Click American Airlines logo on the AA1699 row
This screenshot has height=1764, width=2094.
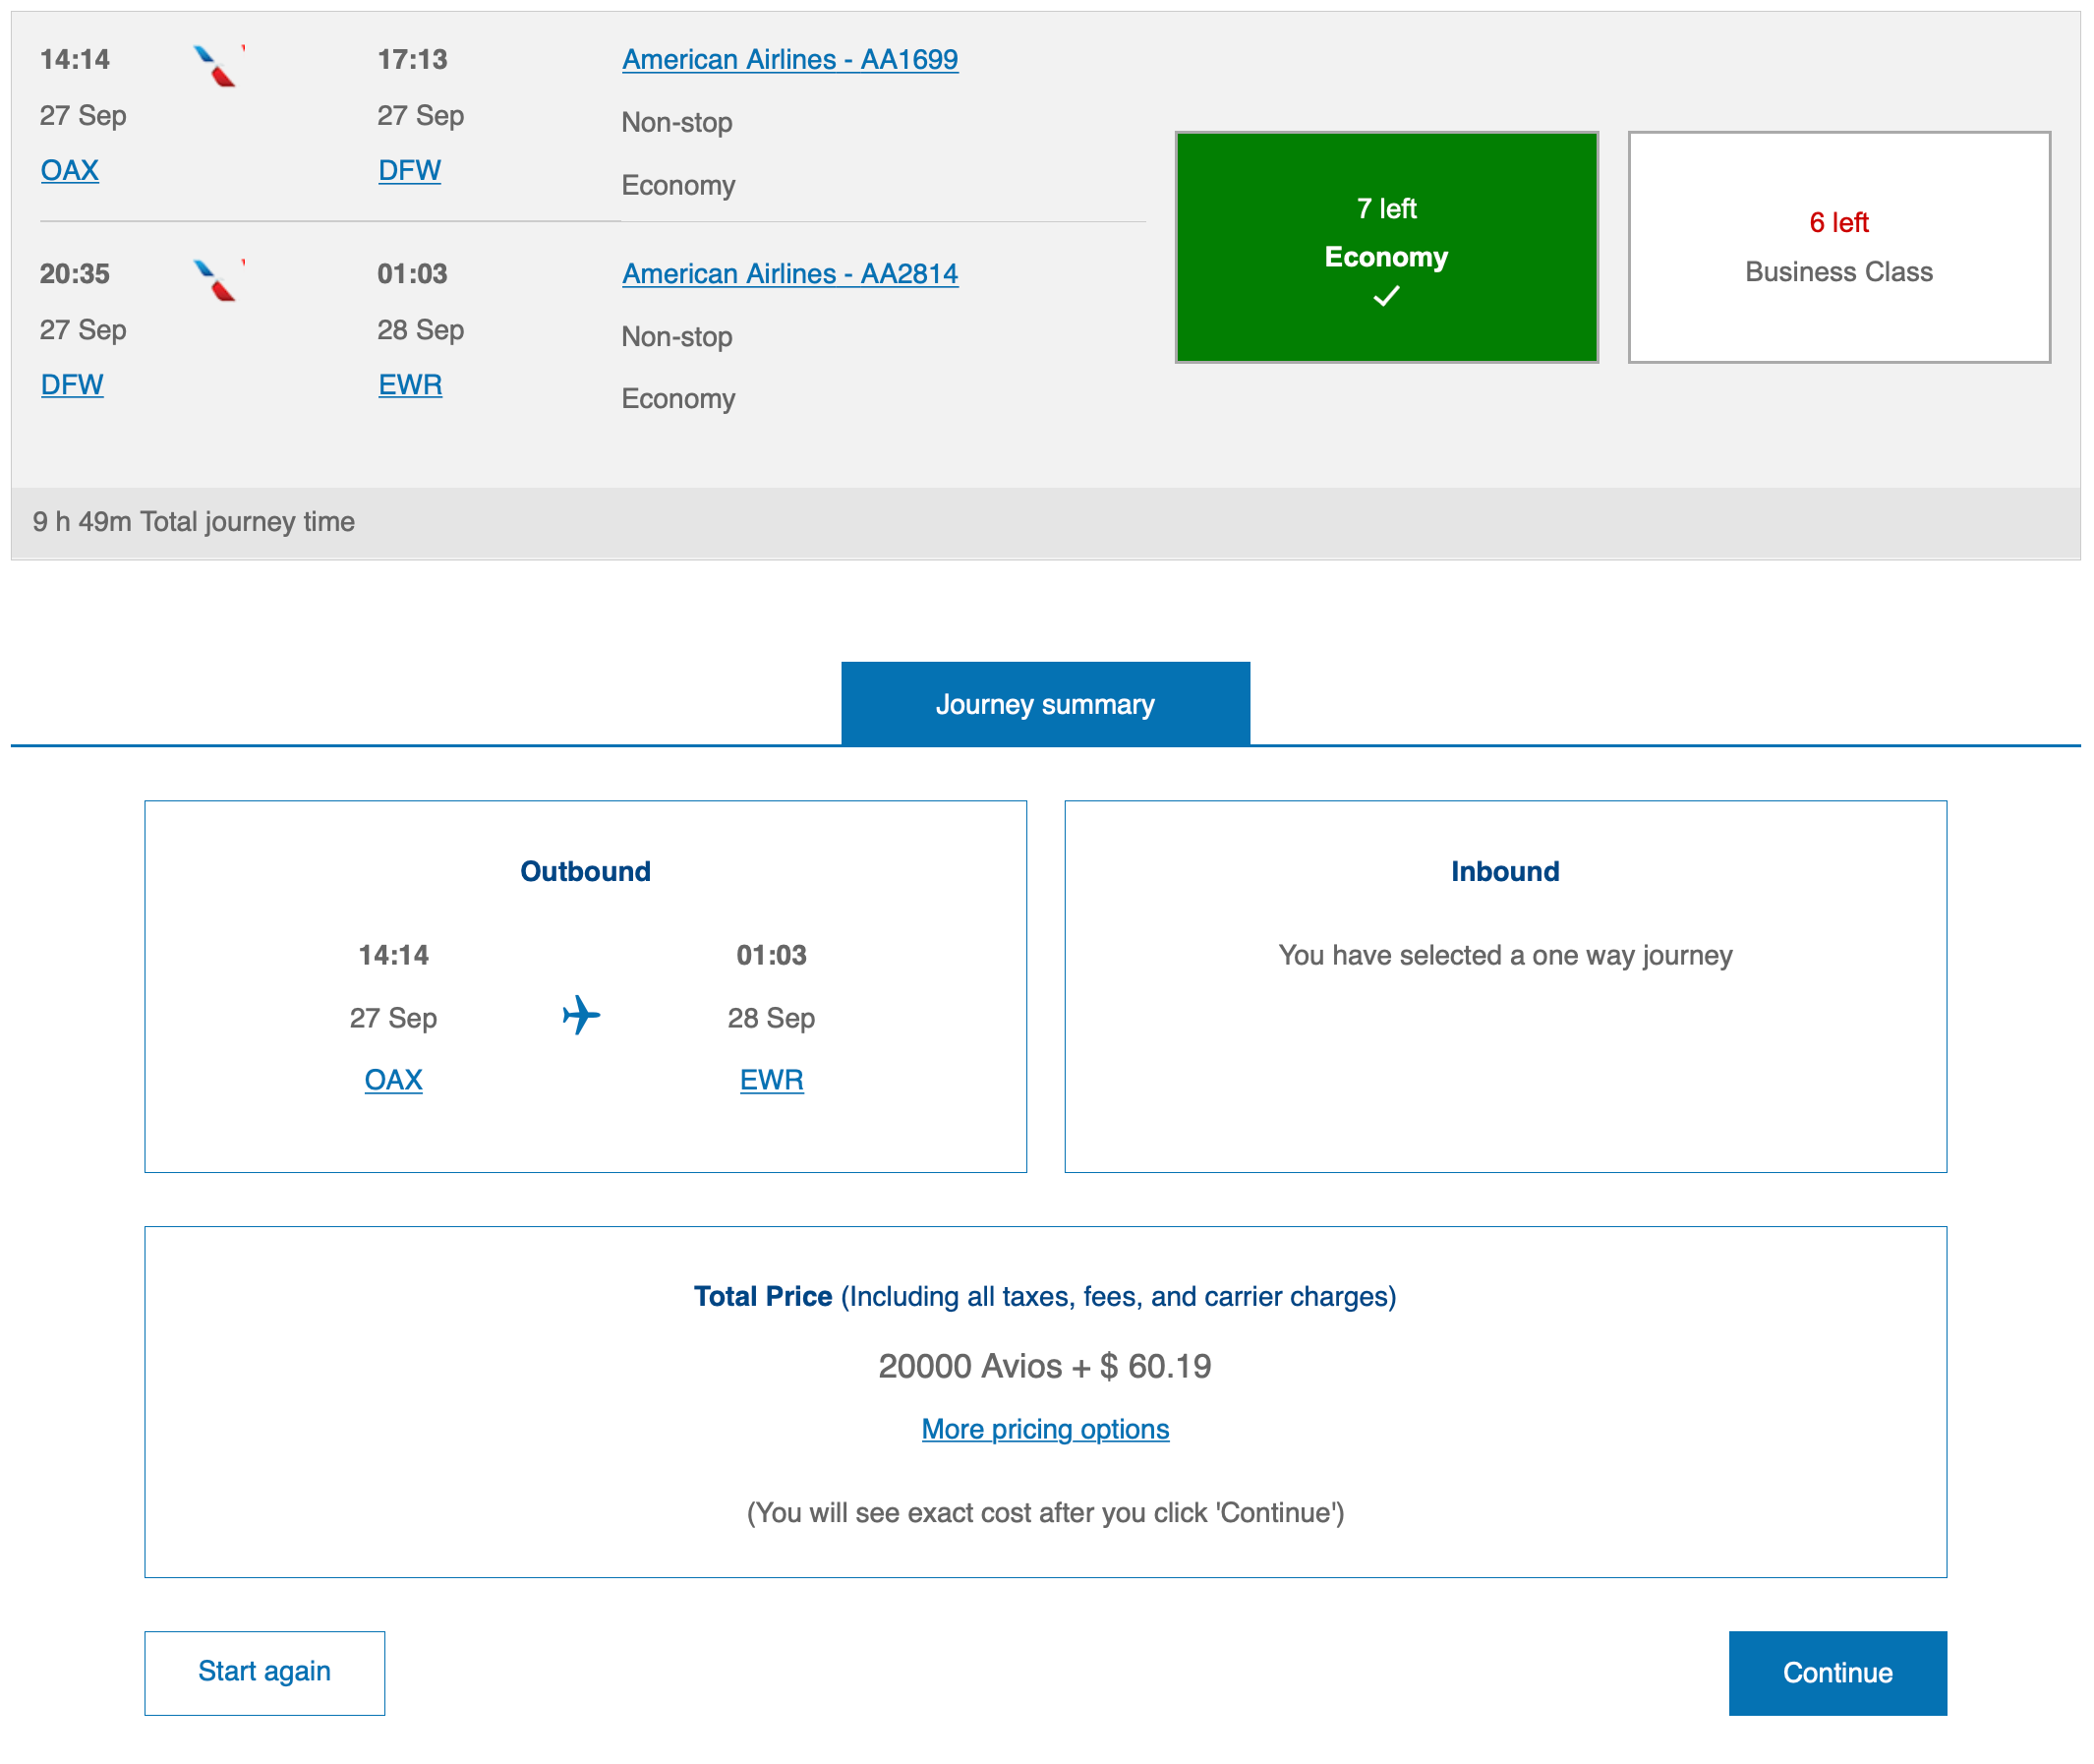218,66
